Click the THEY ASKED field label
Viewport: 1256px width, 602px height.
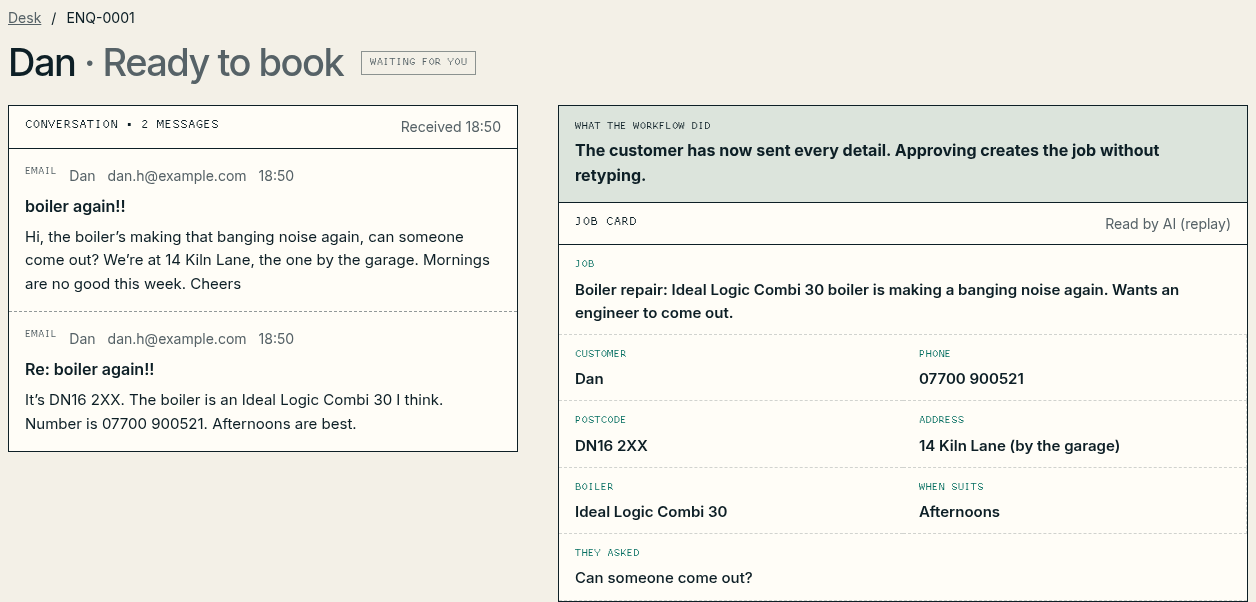(607, 553)
